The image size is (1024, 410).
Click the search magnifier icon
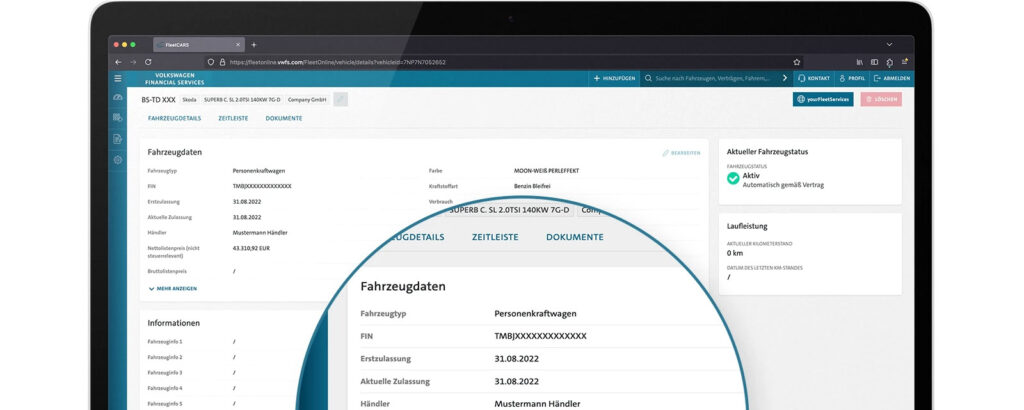(648, 78)
